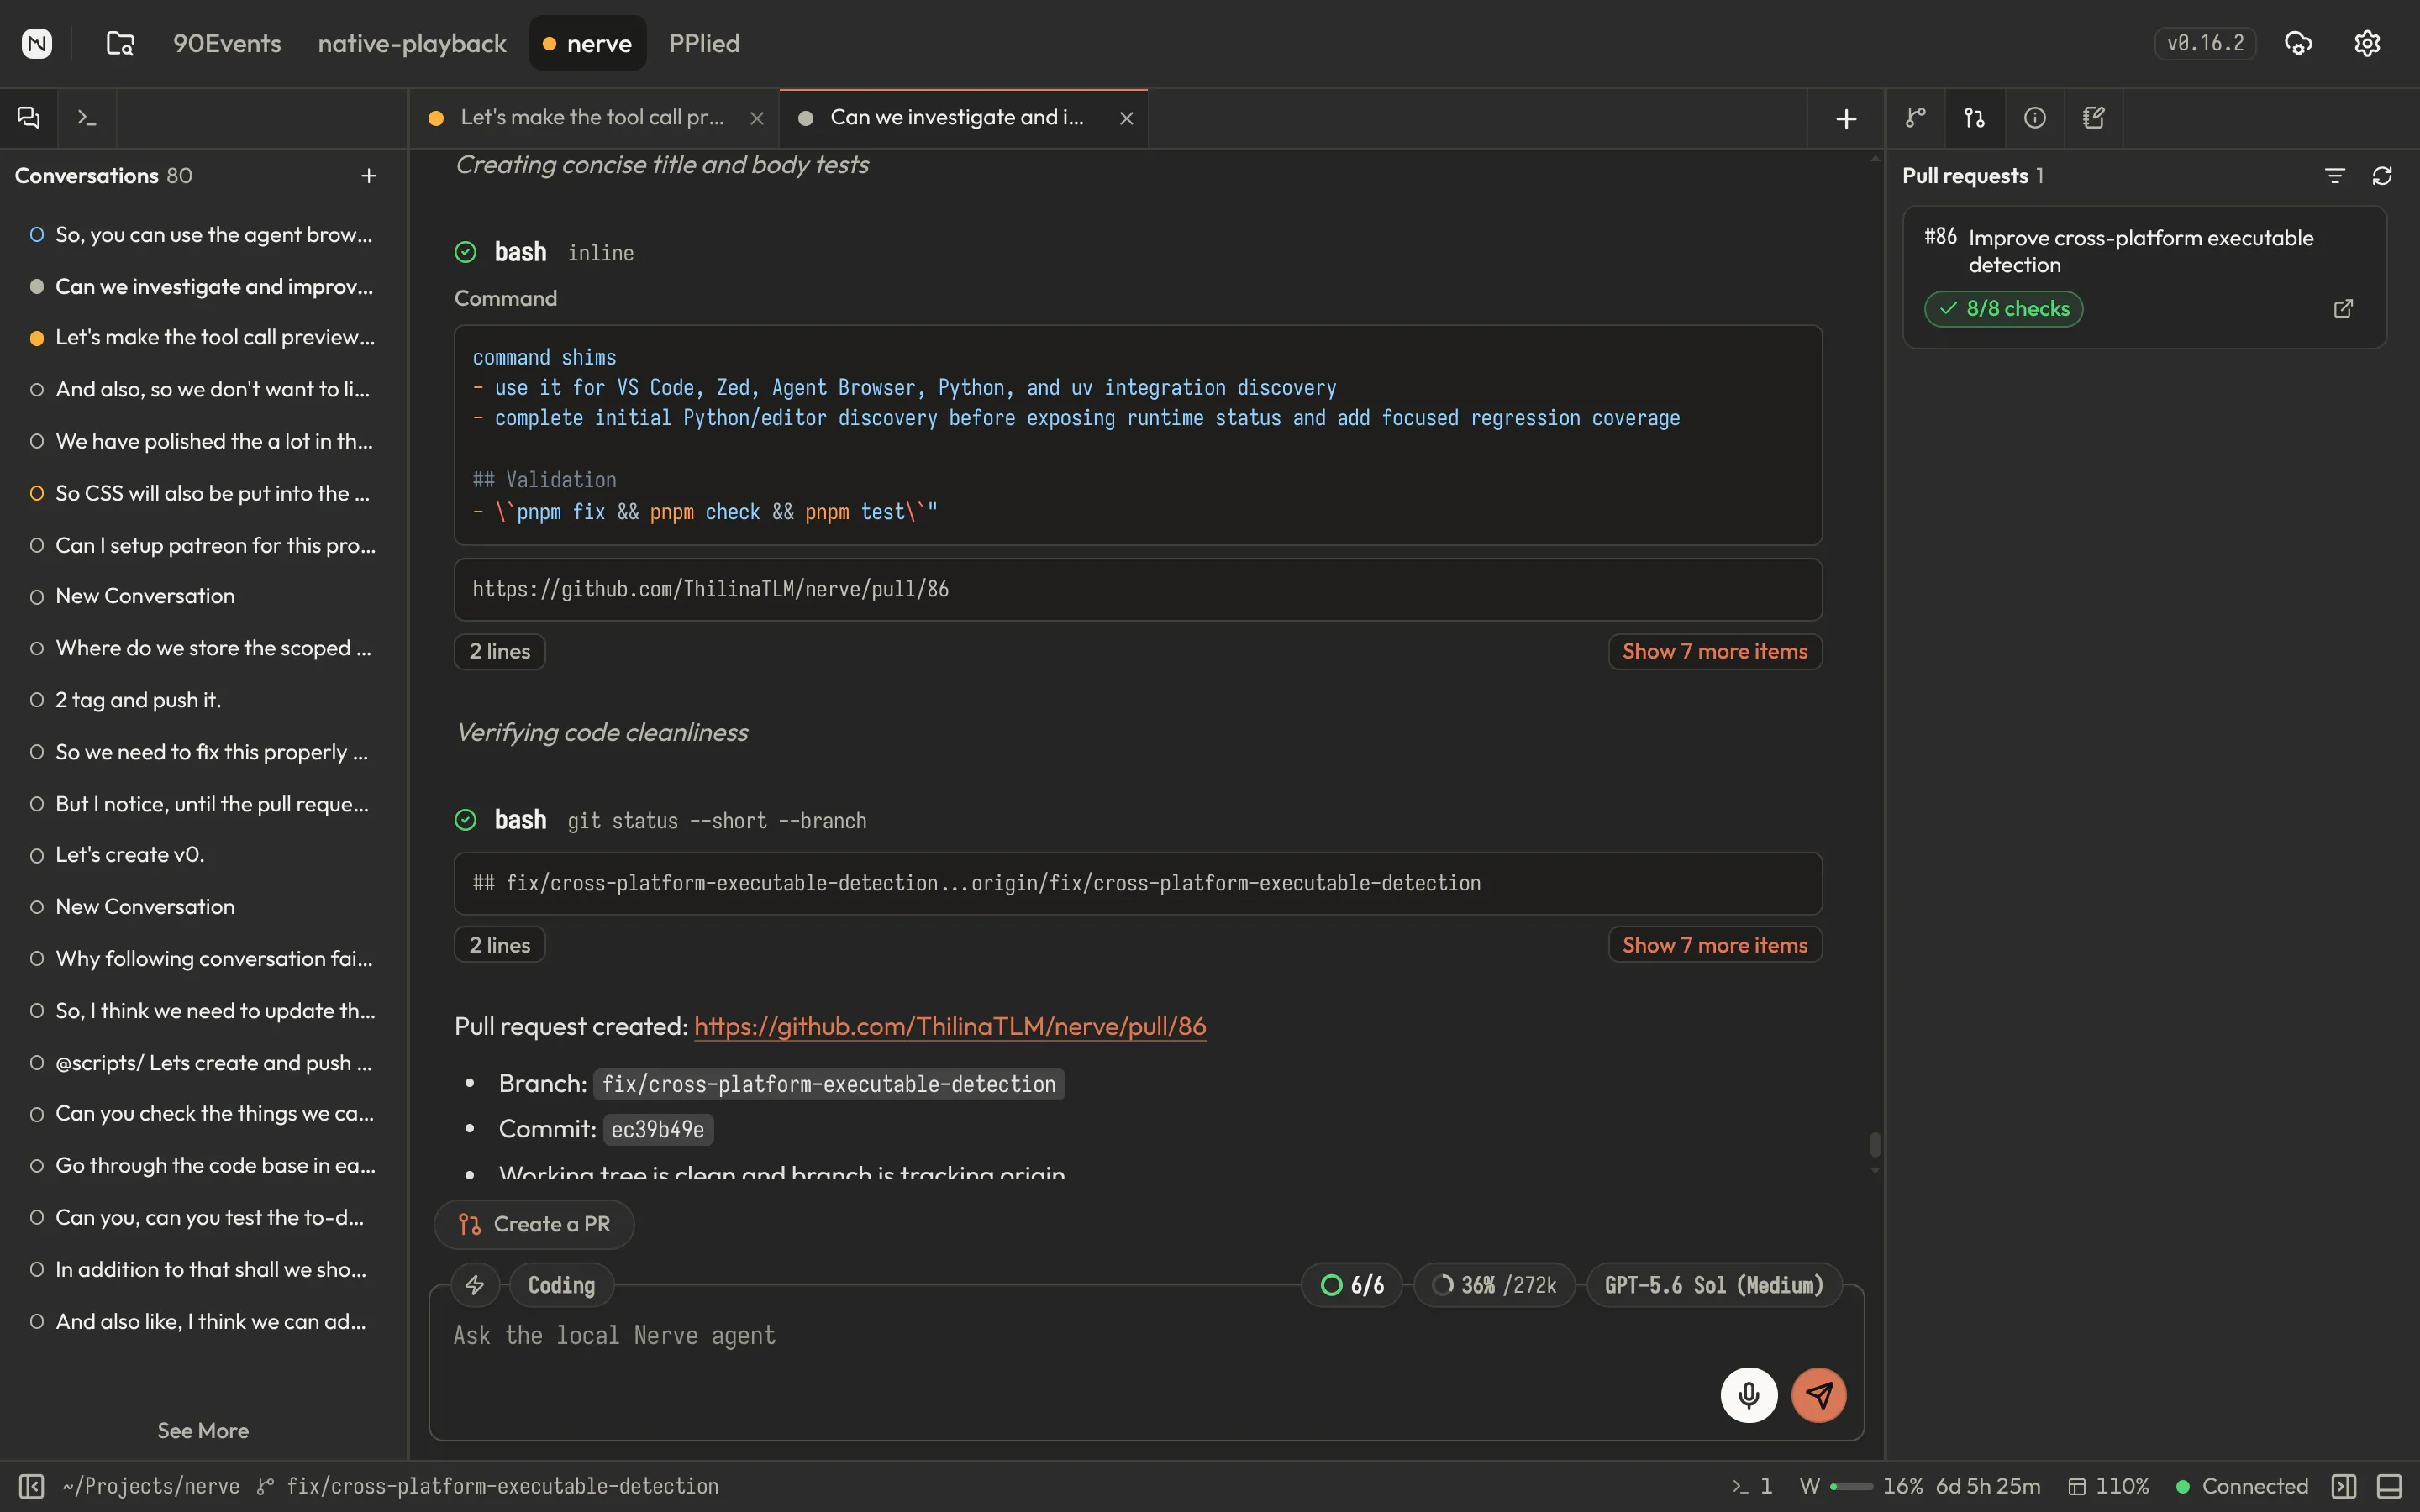This screenshot has height=1512, width=2420.
Task: Click the v0.16.2 version badge
Action: coord(2205,43)
